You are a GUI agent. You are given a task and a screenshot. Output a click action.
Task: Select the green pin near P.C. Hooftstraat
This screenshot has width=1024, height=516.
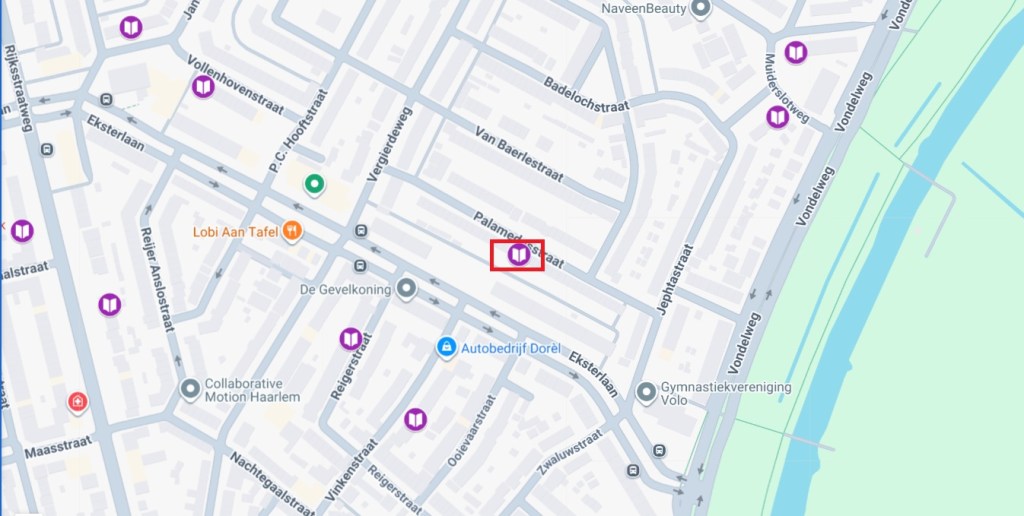[314, 184]
